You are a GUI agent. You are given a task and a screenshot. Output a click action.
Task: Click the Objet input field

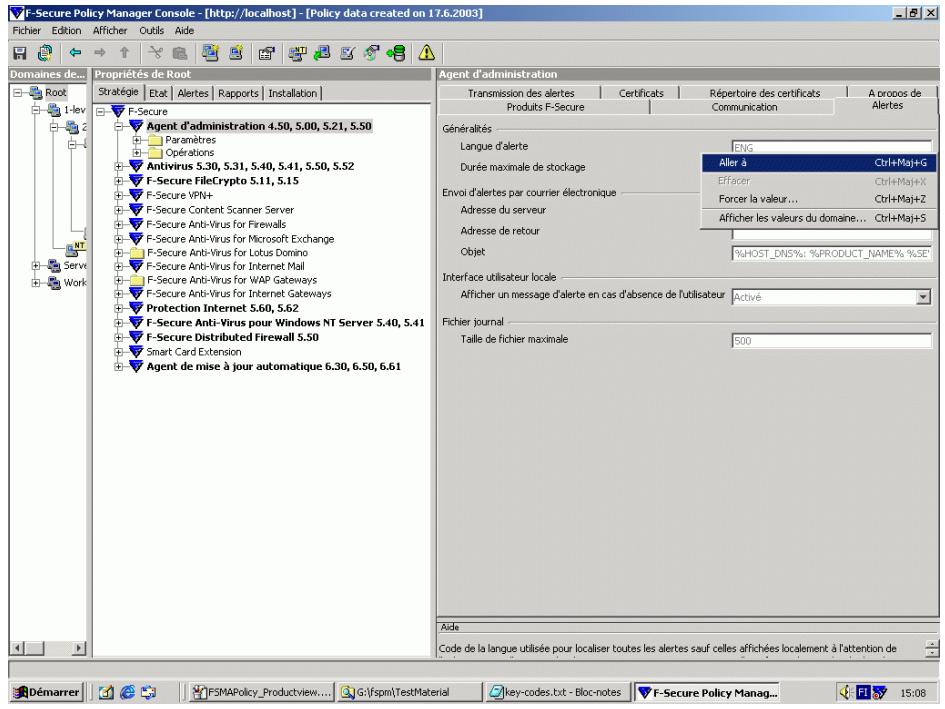click(x=832, y=253)
